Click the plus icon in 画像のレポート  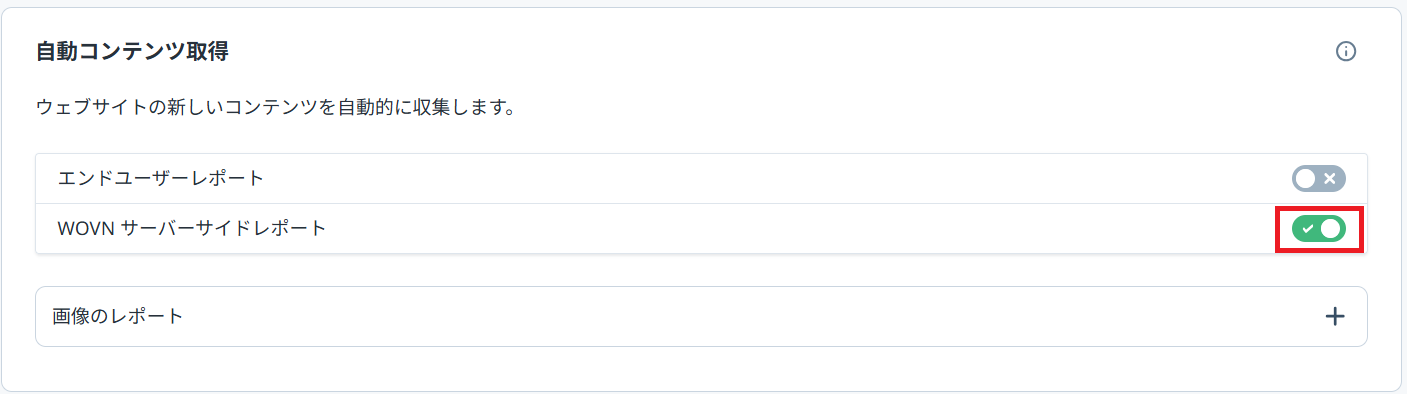(1334, 316)
